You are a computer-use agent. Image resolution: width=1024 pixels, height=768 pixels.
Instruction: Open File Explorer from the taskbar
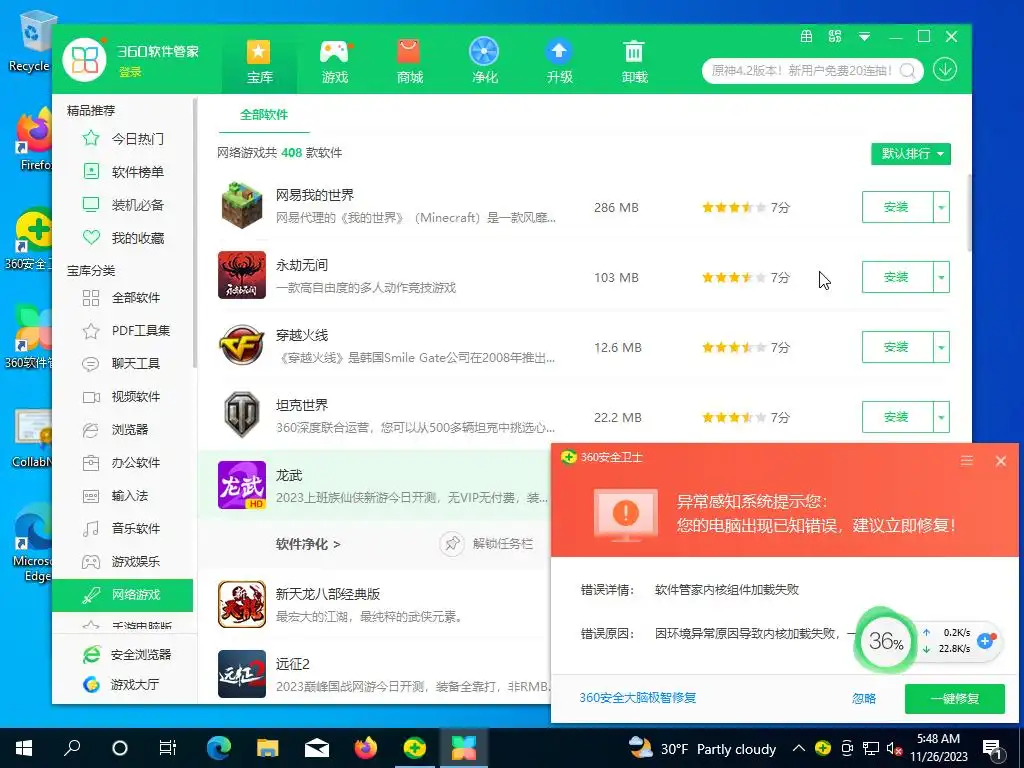pos(268,748)
